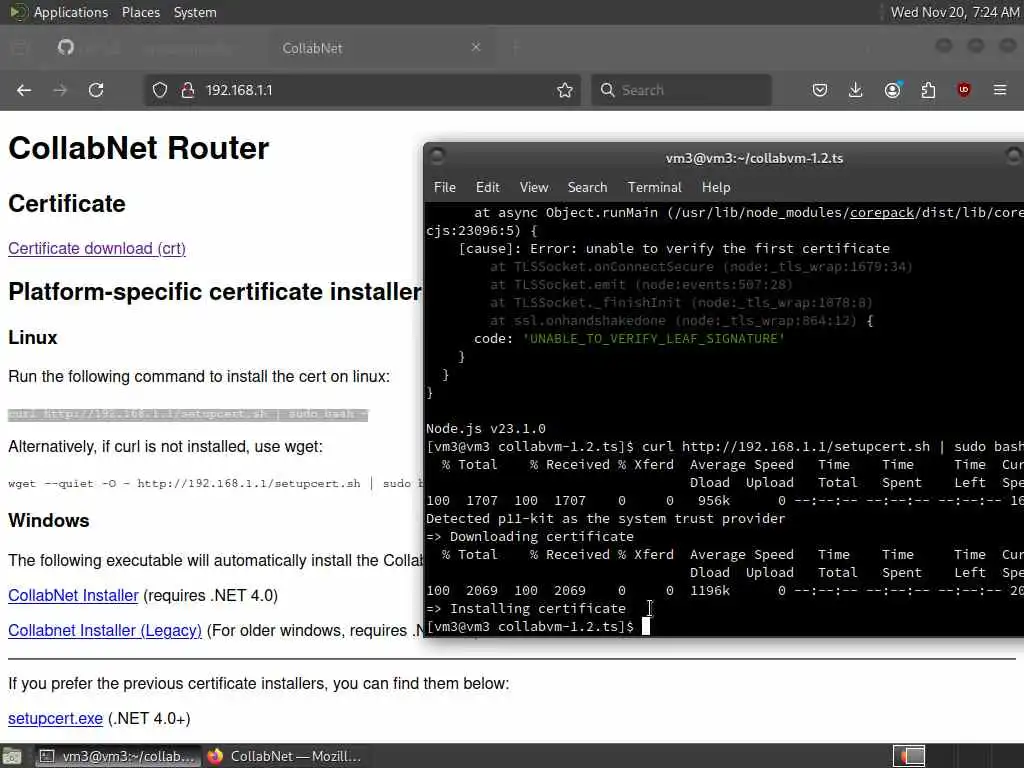
Task: Click the forward navigation arrow
Action: 60,90
